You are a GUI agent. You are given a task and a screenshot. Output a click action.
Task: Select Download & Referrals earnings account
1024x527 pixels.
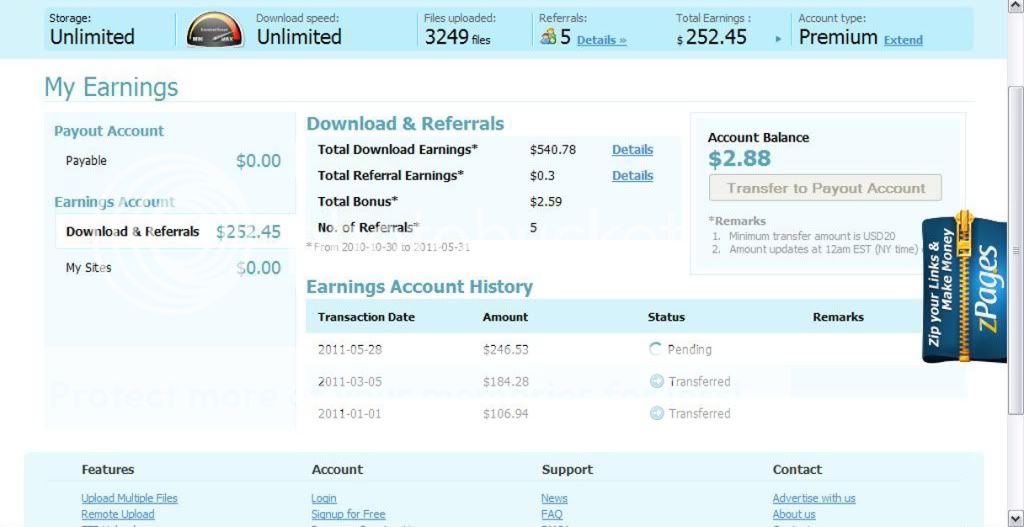174,232
